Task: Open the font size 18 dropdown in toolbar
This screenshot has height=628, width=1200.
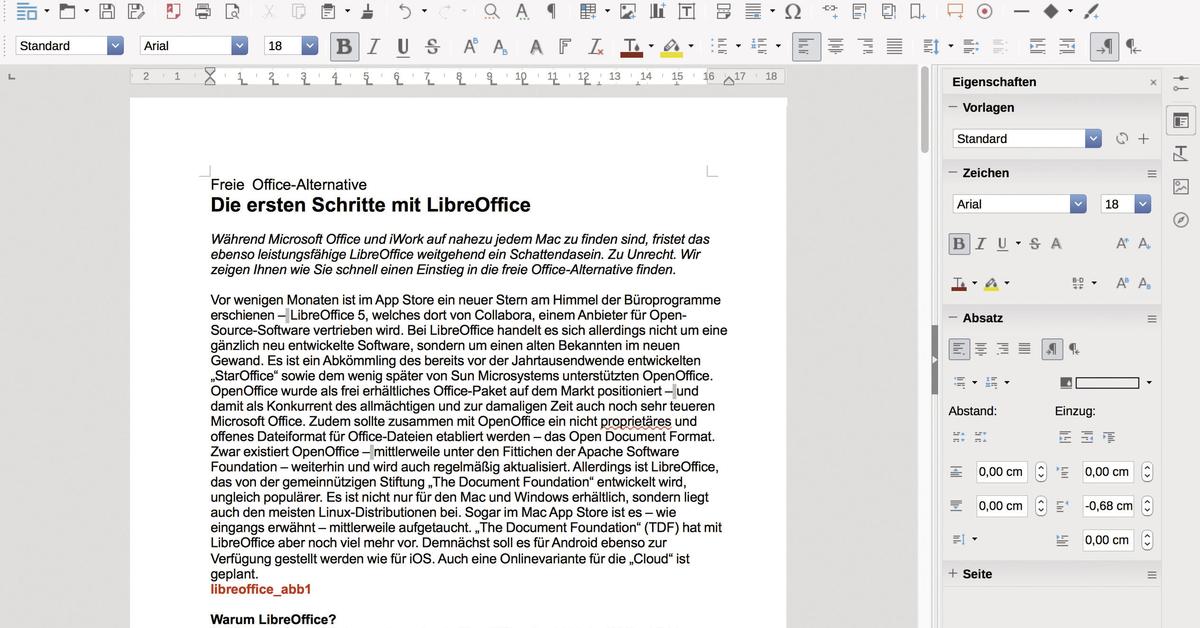Action: tap(310, 46)
